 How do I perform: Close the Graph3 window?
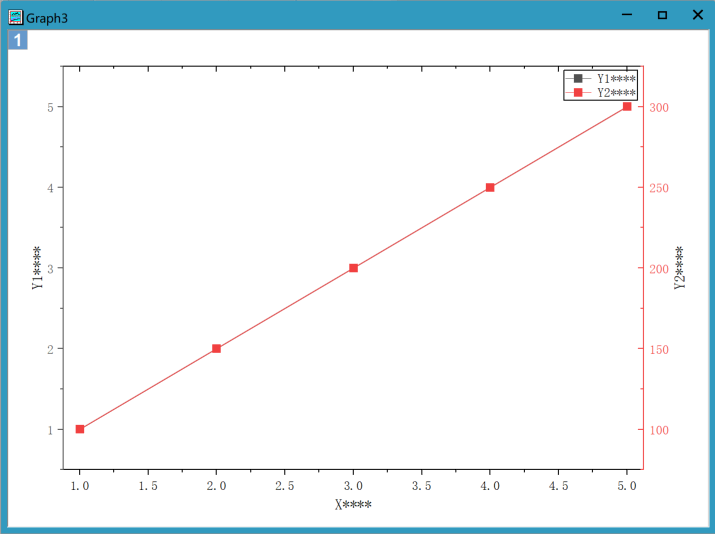(697, 15)
